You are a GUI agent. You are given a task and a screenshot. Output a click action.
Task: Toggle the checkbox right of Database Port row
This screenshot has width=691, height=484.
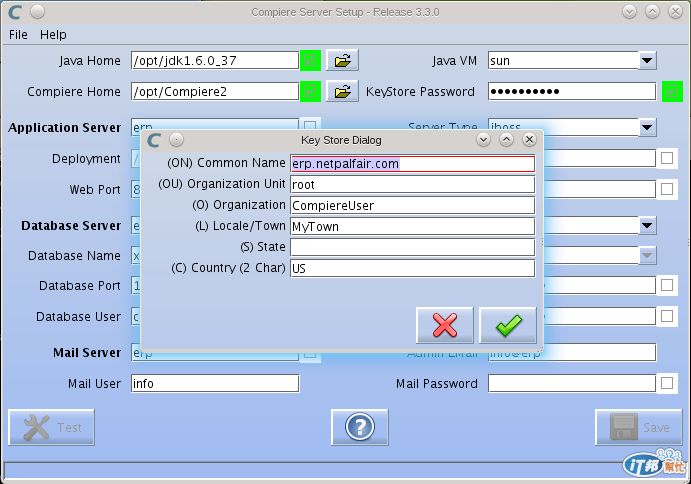[x=667, y=285]
